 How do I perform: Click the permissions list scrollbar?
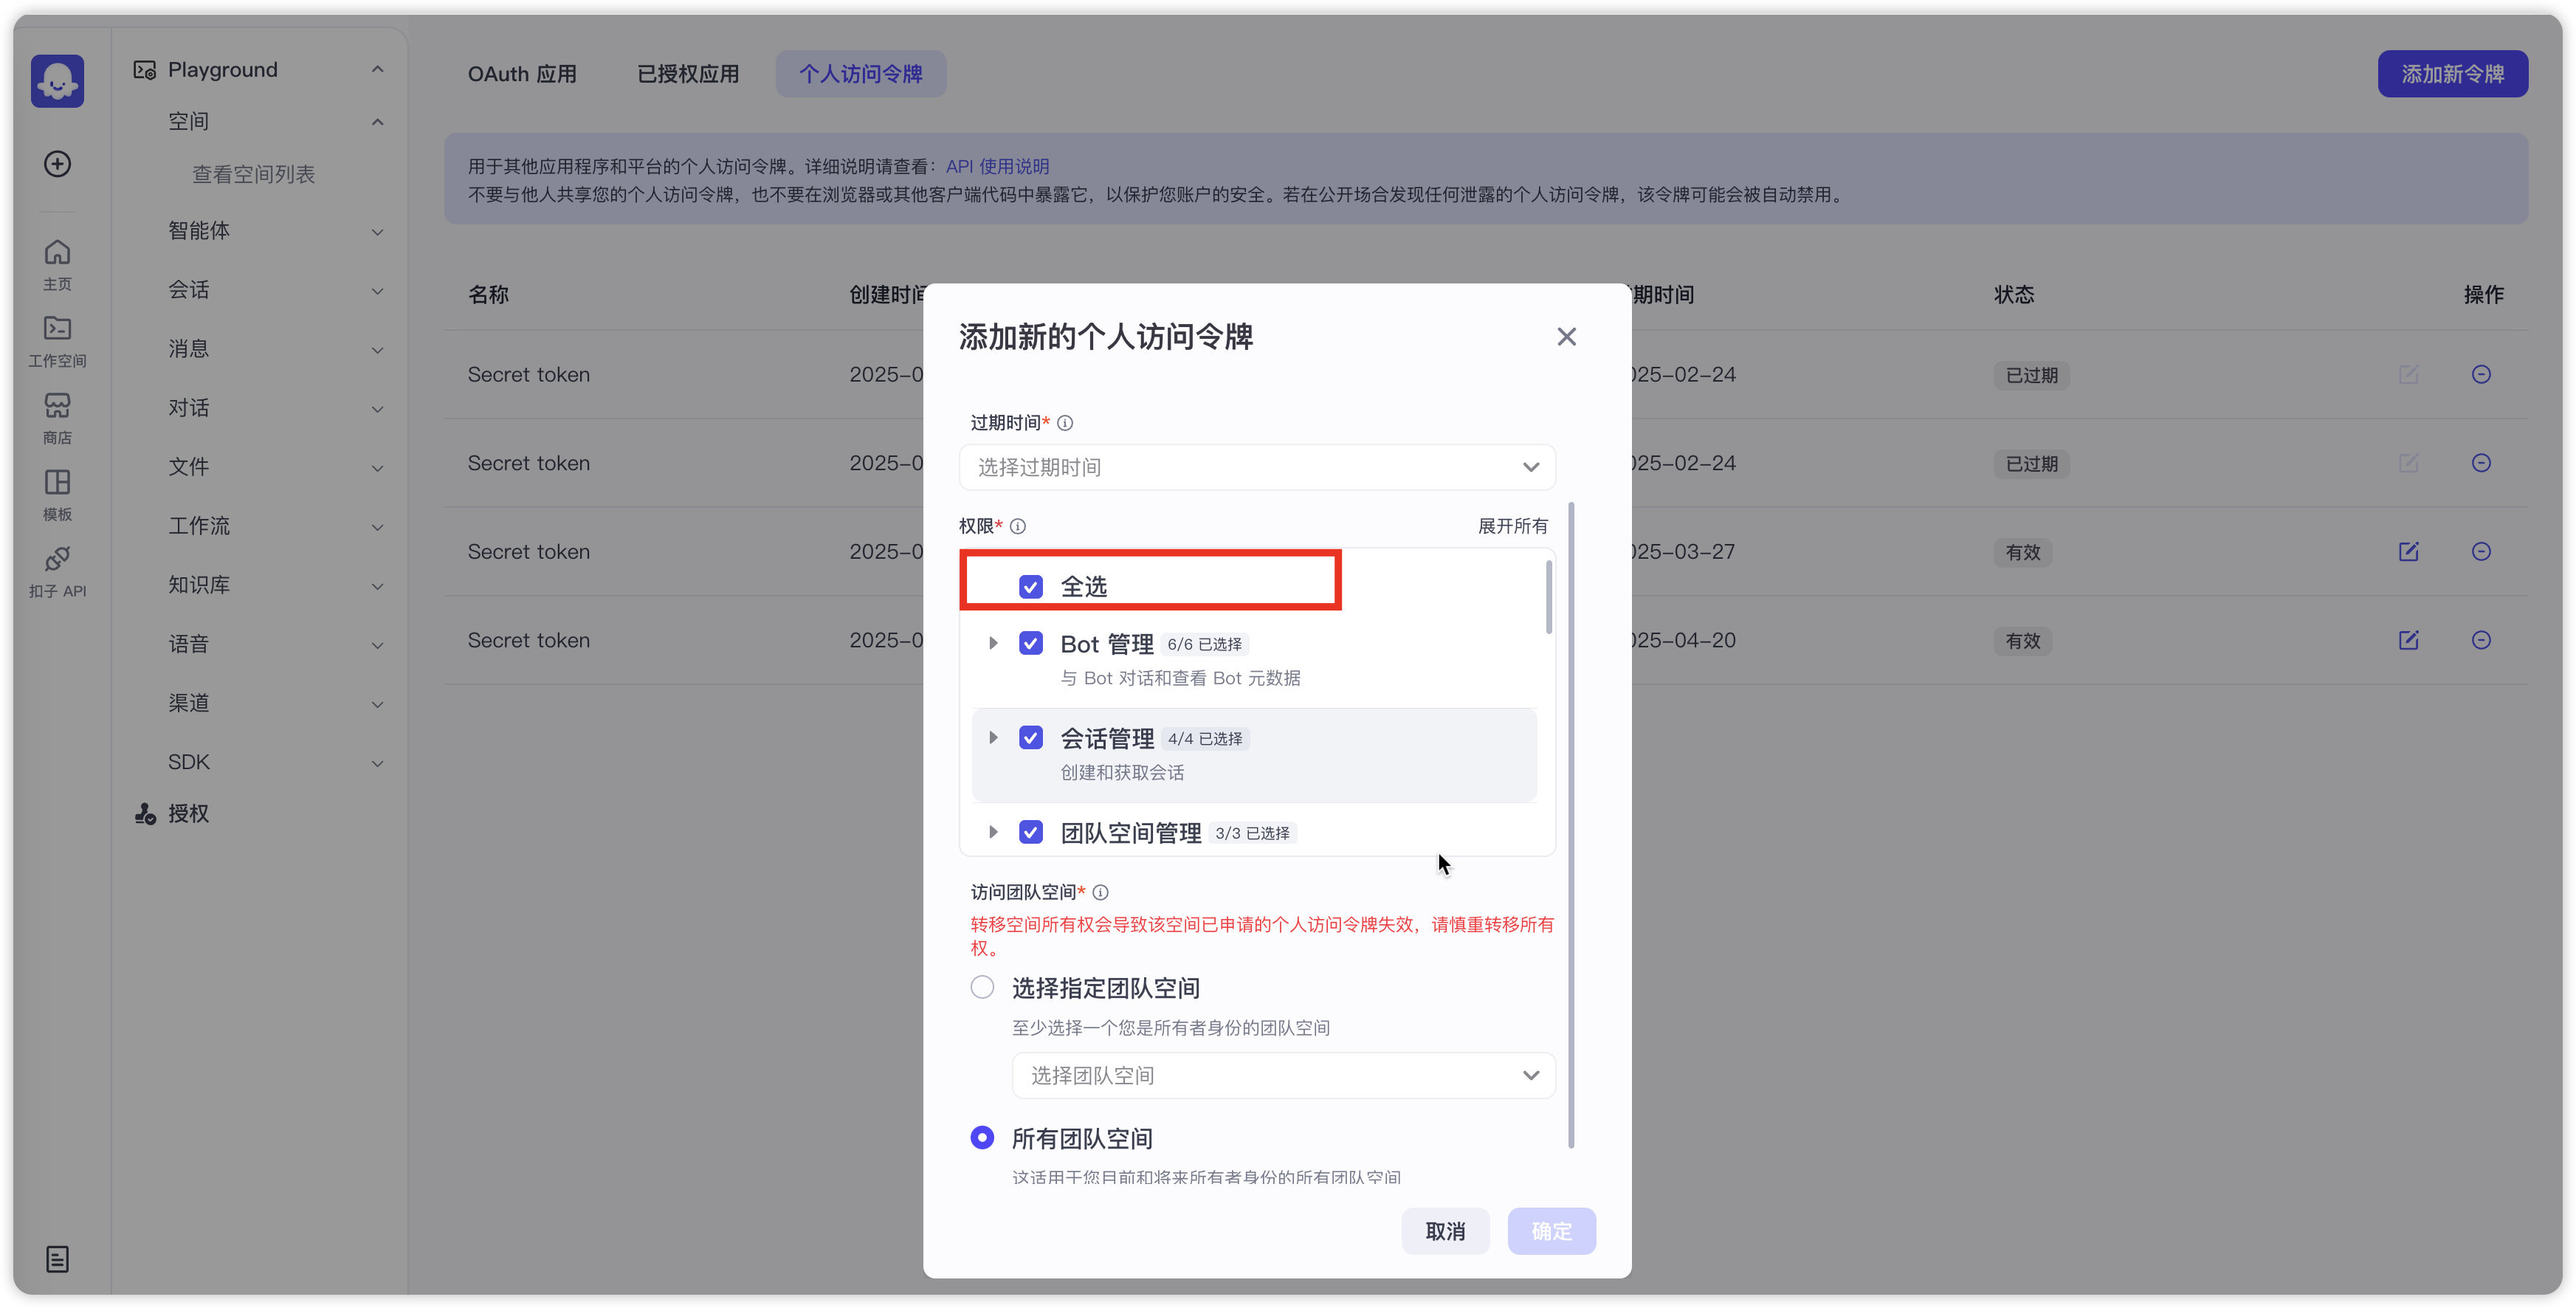(1548, 598)
